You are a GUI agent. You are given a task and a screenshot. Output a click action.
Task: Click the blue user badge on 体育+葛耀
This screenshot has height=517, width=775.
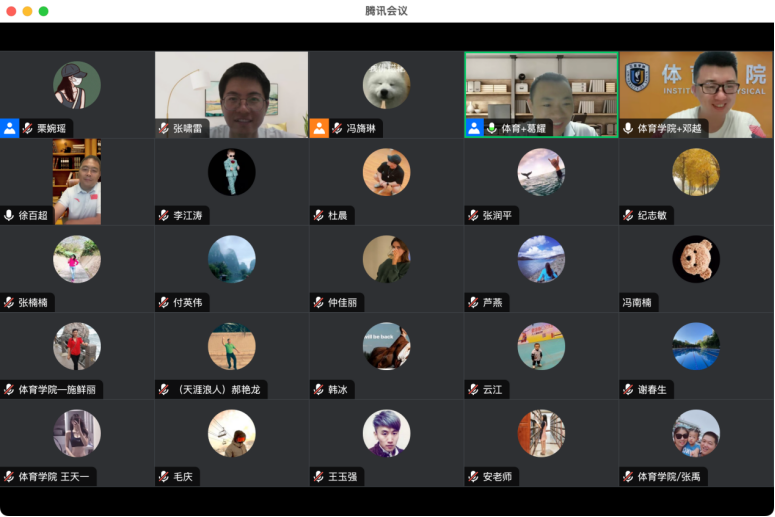click(x=474, y=128)
